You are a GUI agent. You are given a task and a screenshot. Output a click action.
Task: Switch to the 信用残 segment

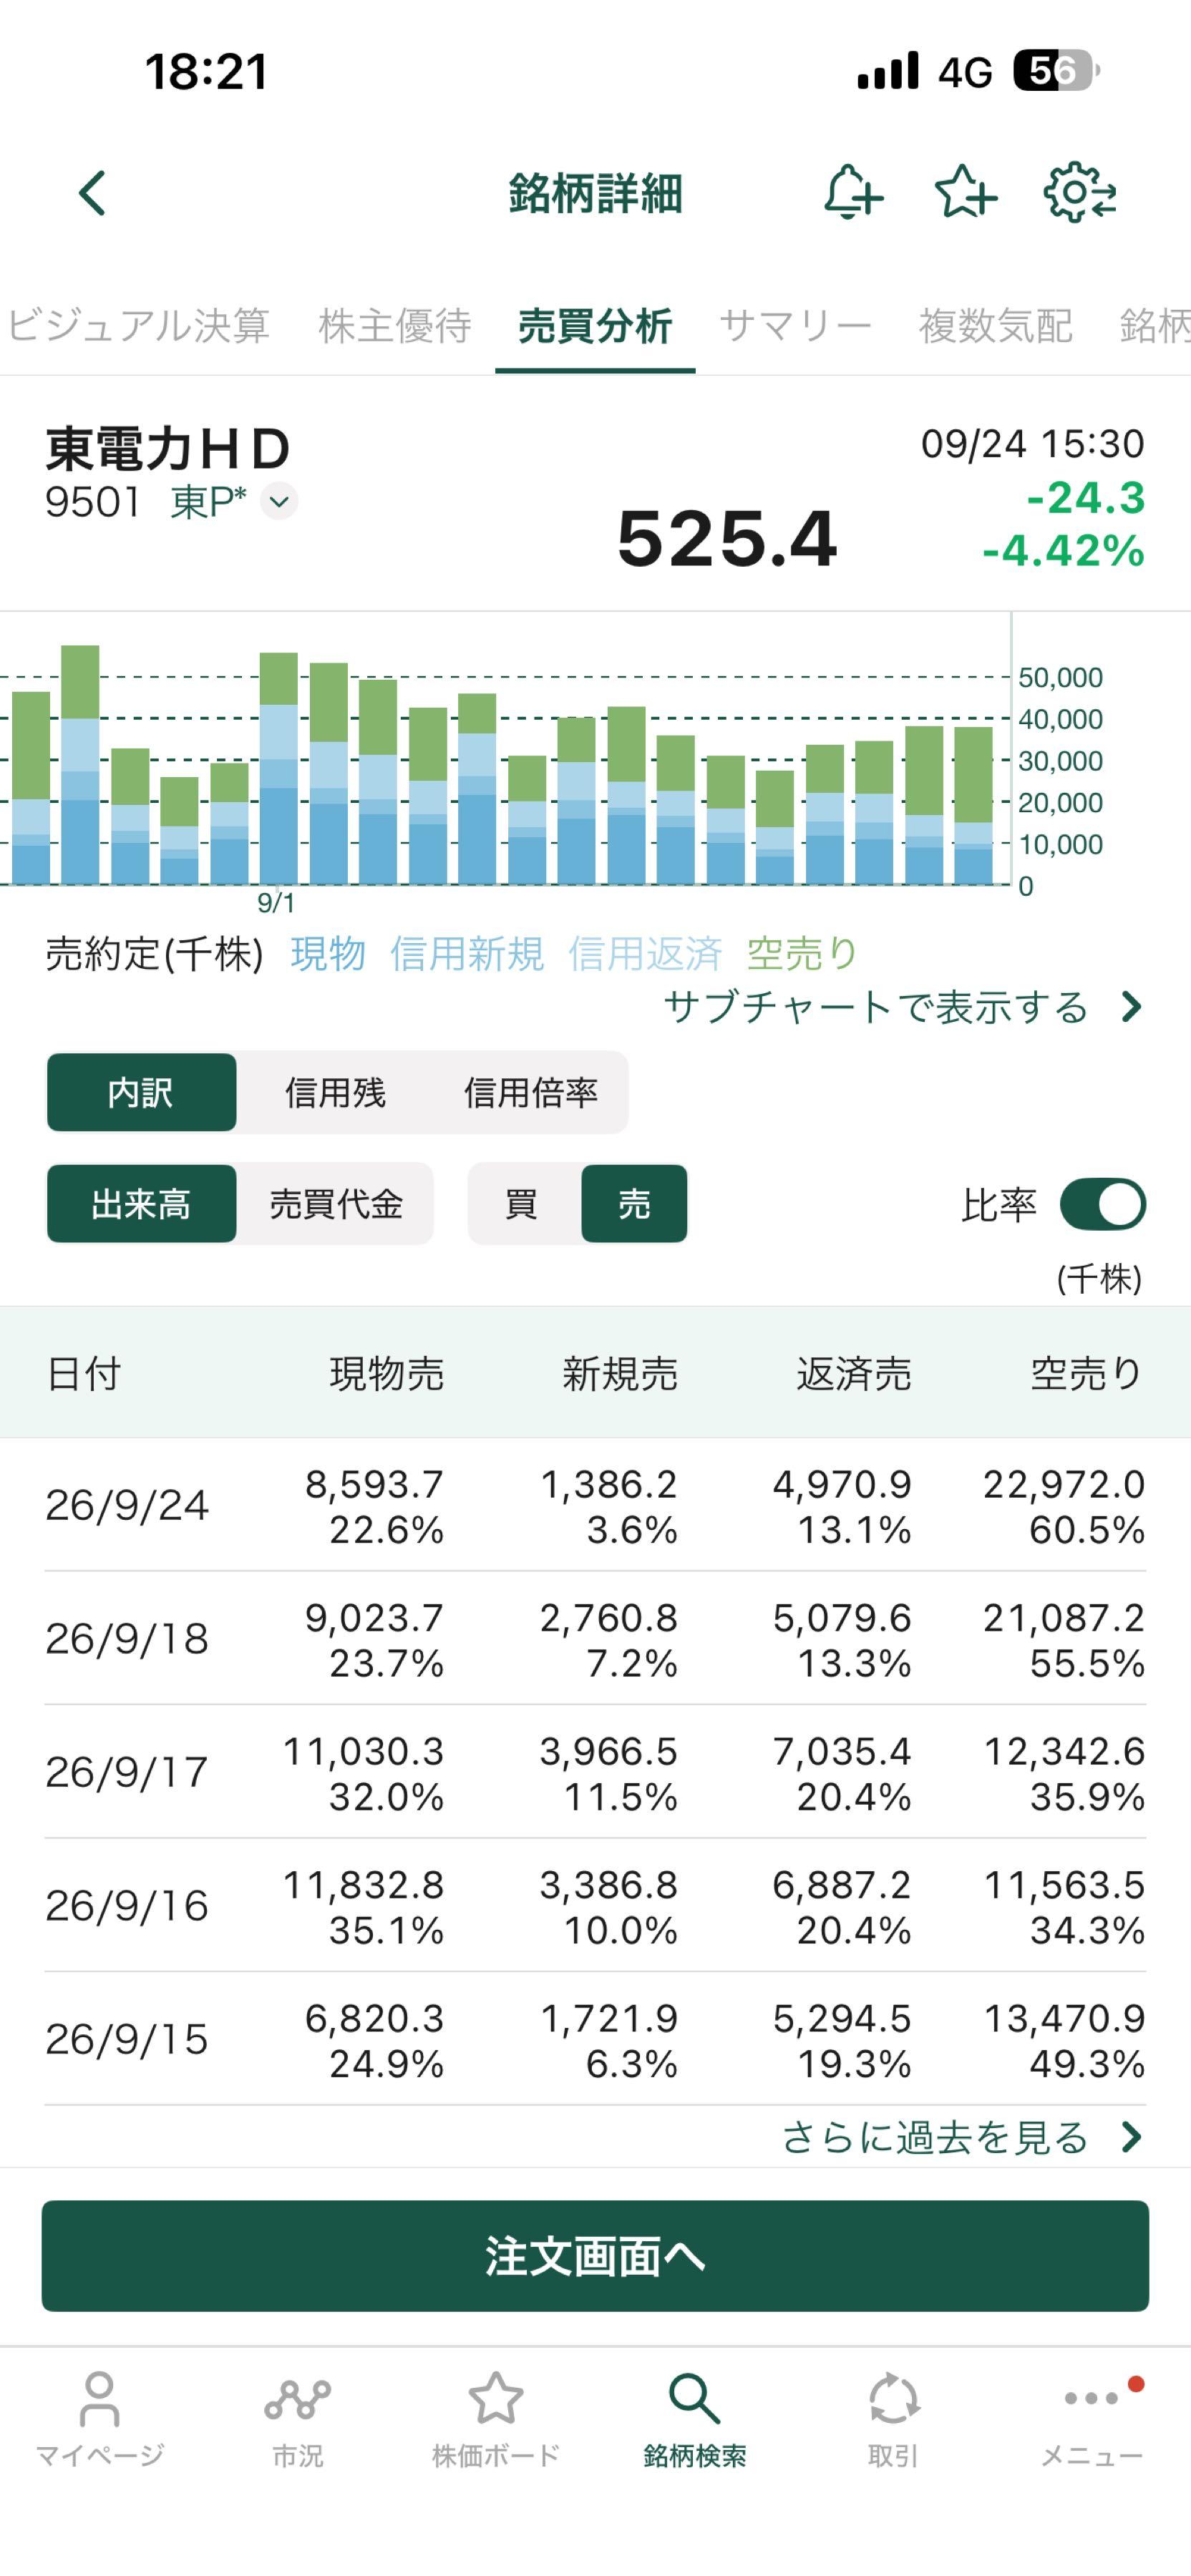[335, 1092]
